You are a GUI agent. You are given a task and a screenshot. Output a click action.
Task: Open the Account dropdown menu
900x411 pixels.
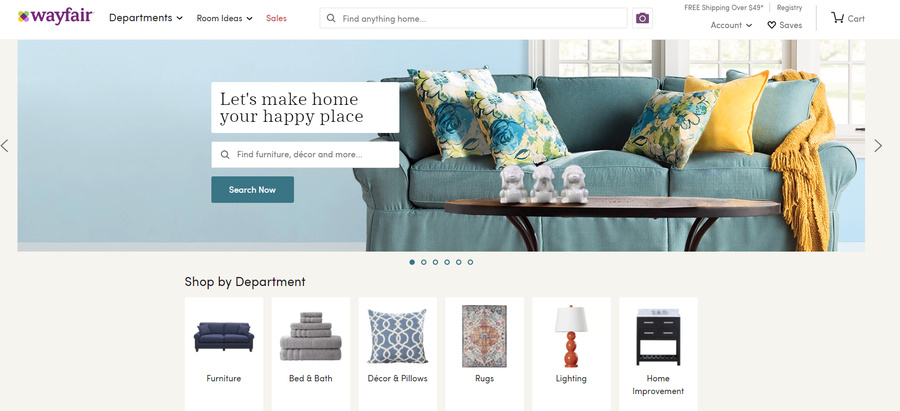pos(731,25)
